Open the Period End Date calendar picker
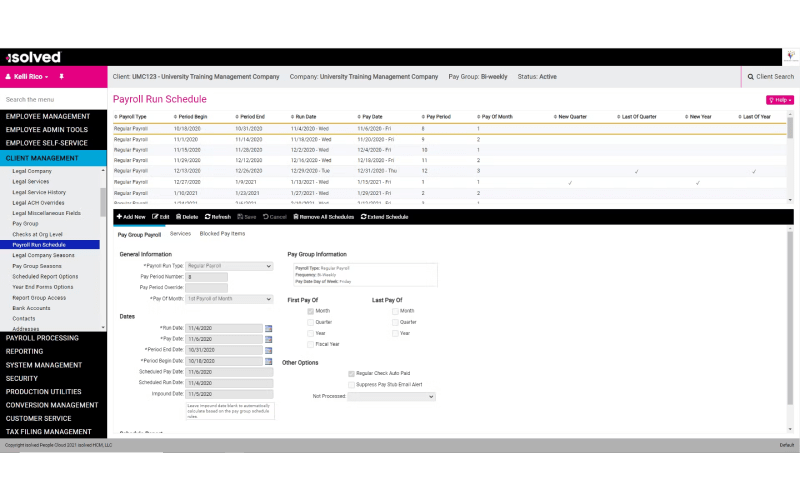 pyautogui.click(x=268, y=350)
